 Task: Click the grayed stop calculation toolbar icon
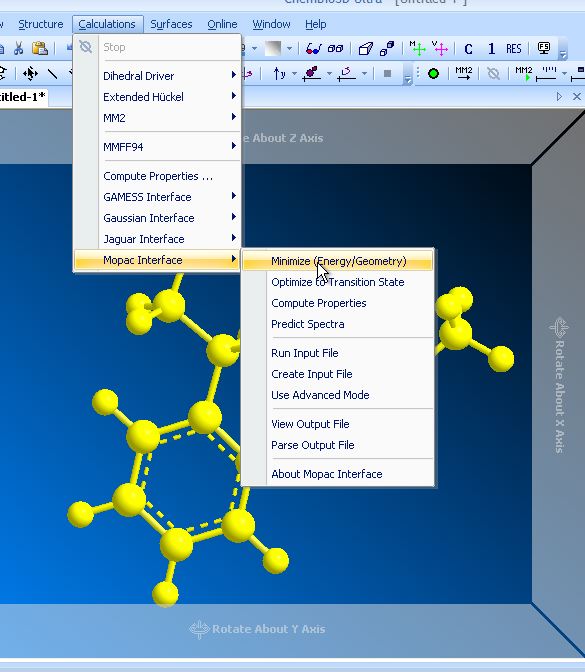coord(493,74)
